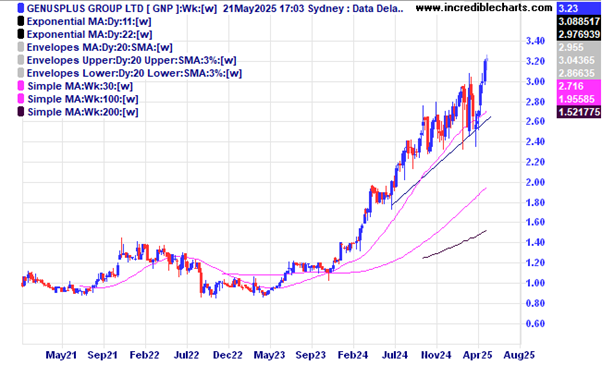Click the blue GENUSPLUS GROUP legend swatch
Screen dimensions: 602x365
coord(21,8)
